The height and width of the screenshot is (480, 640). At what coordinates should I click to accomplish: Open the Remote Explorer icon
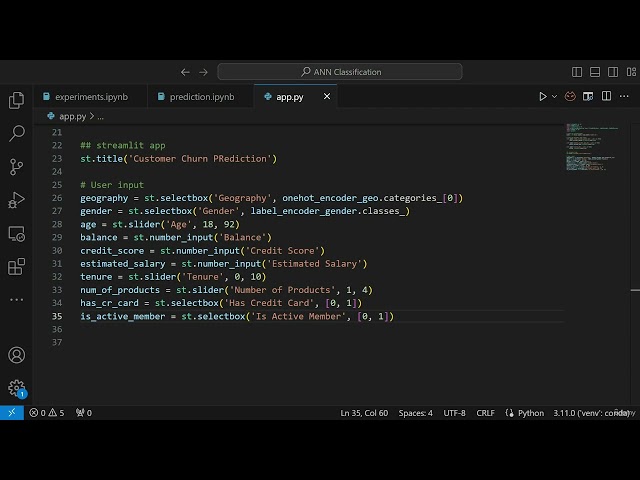16,234
